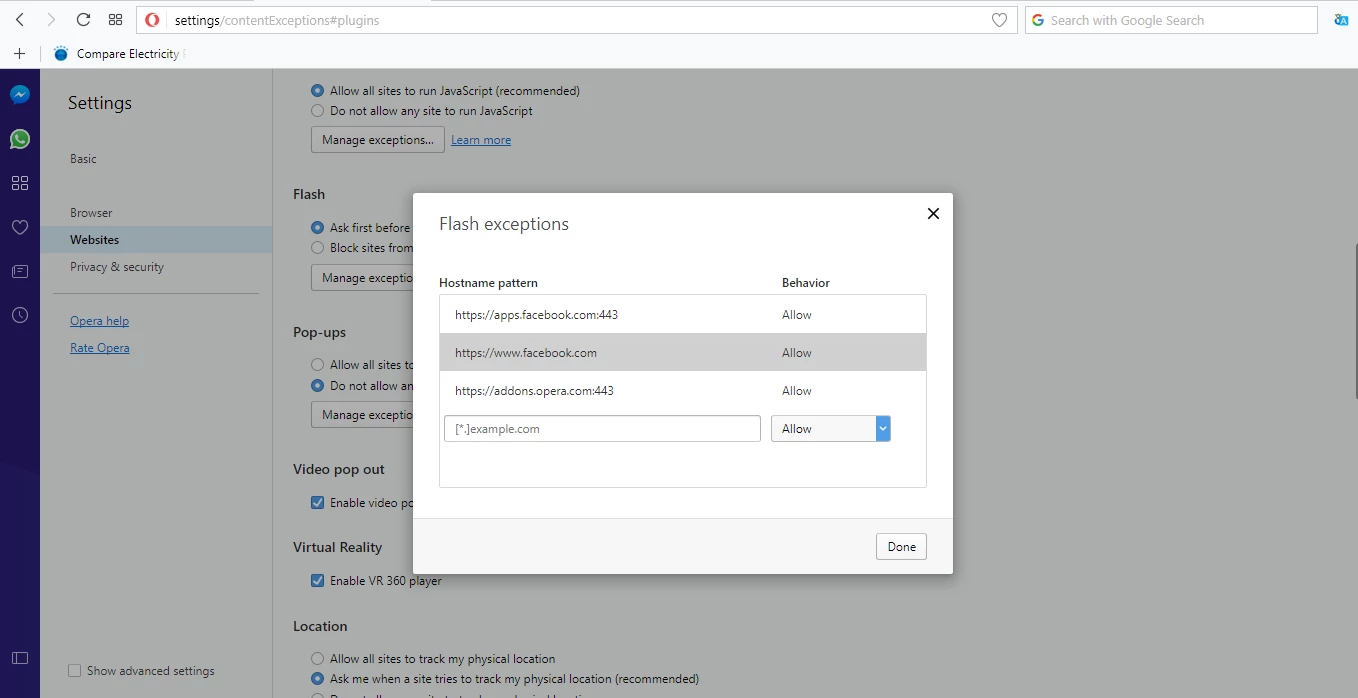Select Ask me when site tracks location

pyautogui.click(x=318, y=679)
